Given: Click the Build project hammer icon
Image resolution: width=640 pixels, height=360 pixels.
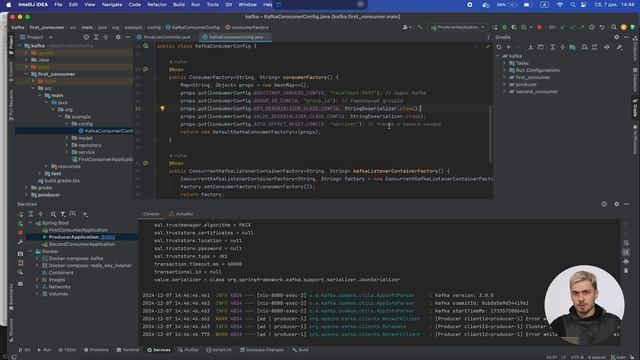Looking at the screenshot, I should 420,27.
